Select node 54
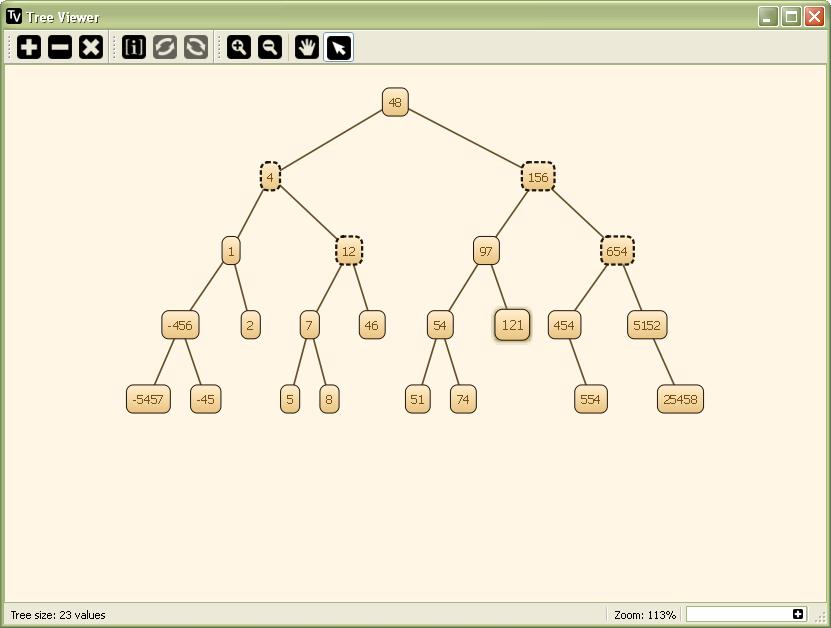 pyautogui.click(x=440, y=325)
